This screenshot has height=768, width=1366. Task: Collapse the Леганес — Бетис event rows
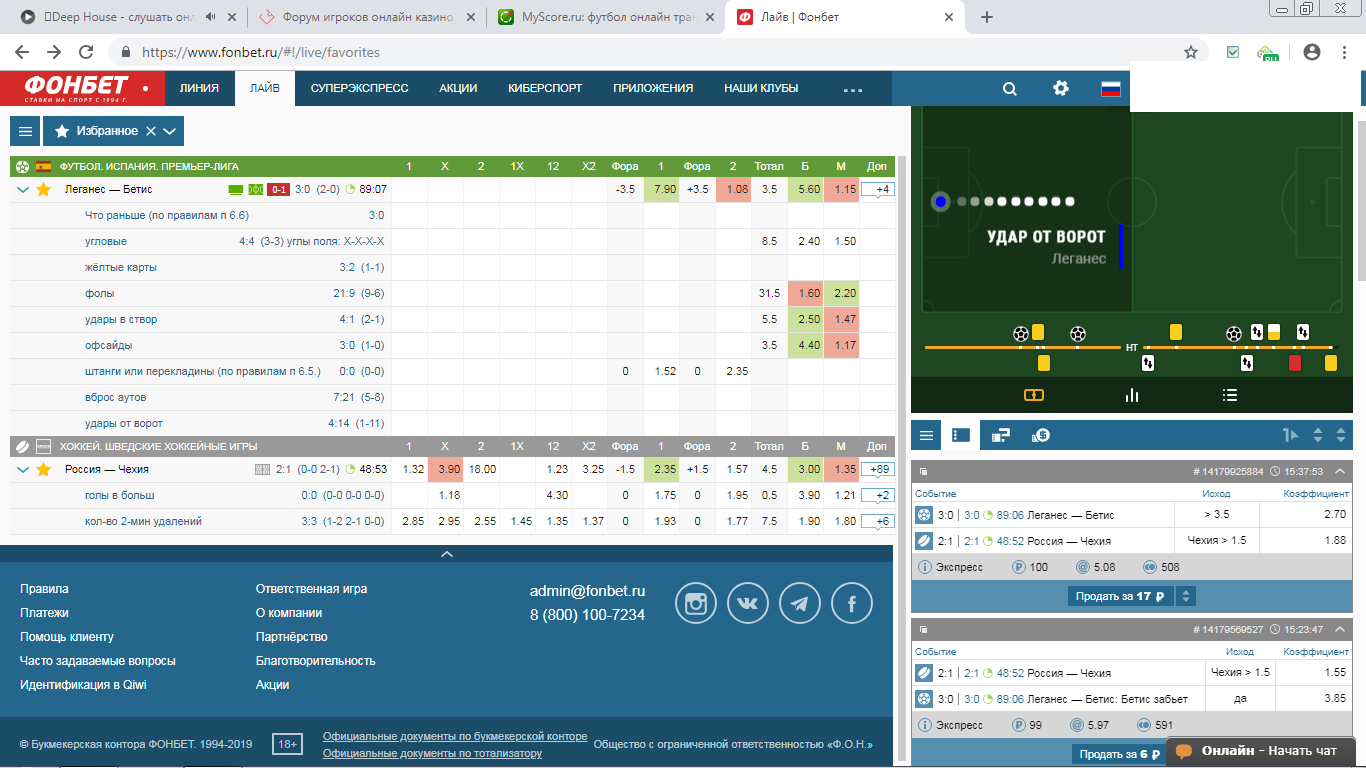23,189
